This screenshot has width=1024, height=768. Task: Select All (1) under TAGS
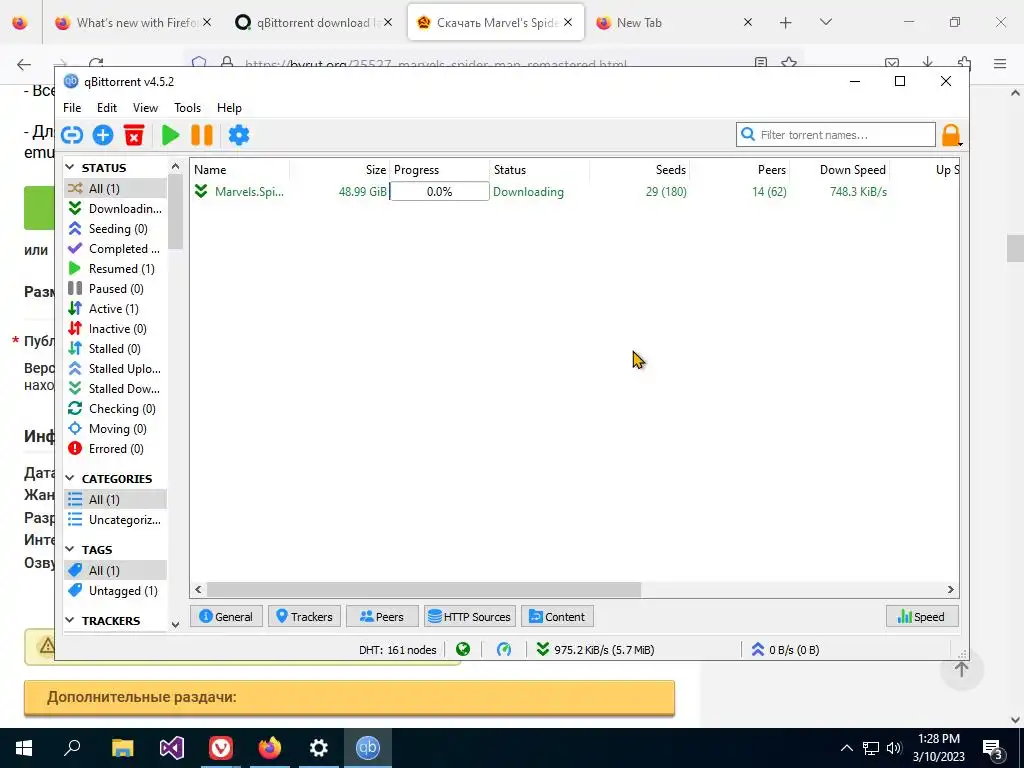(116, 571)
